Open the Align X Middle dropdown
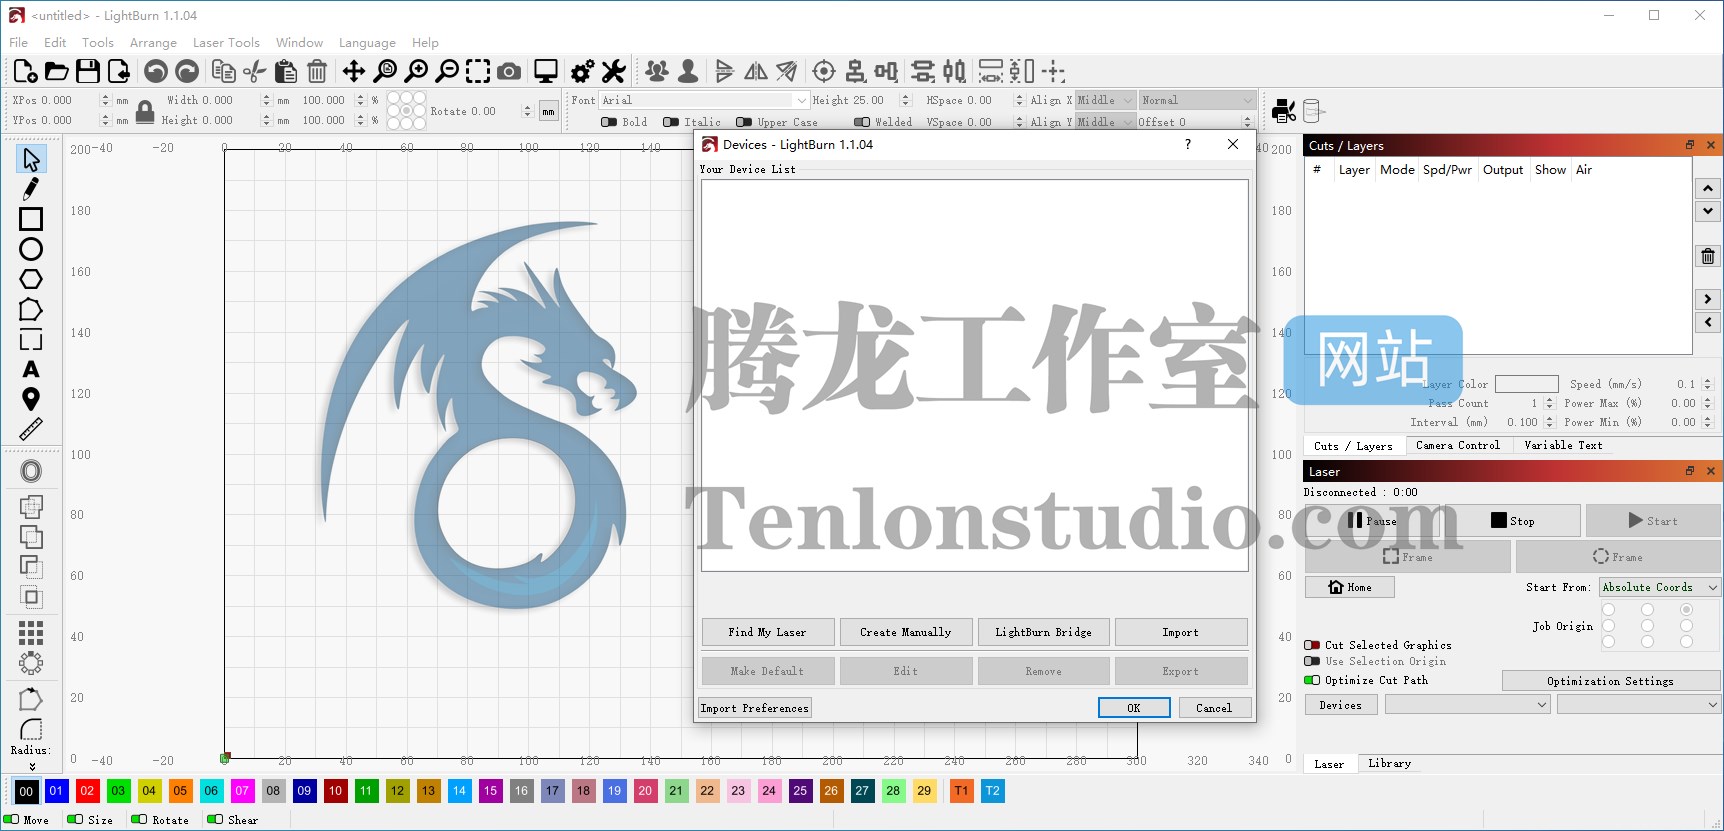 (1105, 100)
